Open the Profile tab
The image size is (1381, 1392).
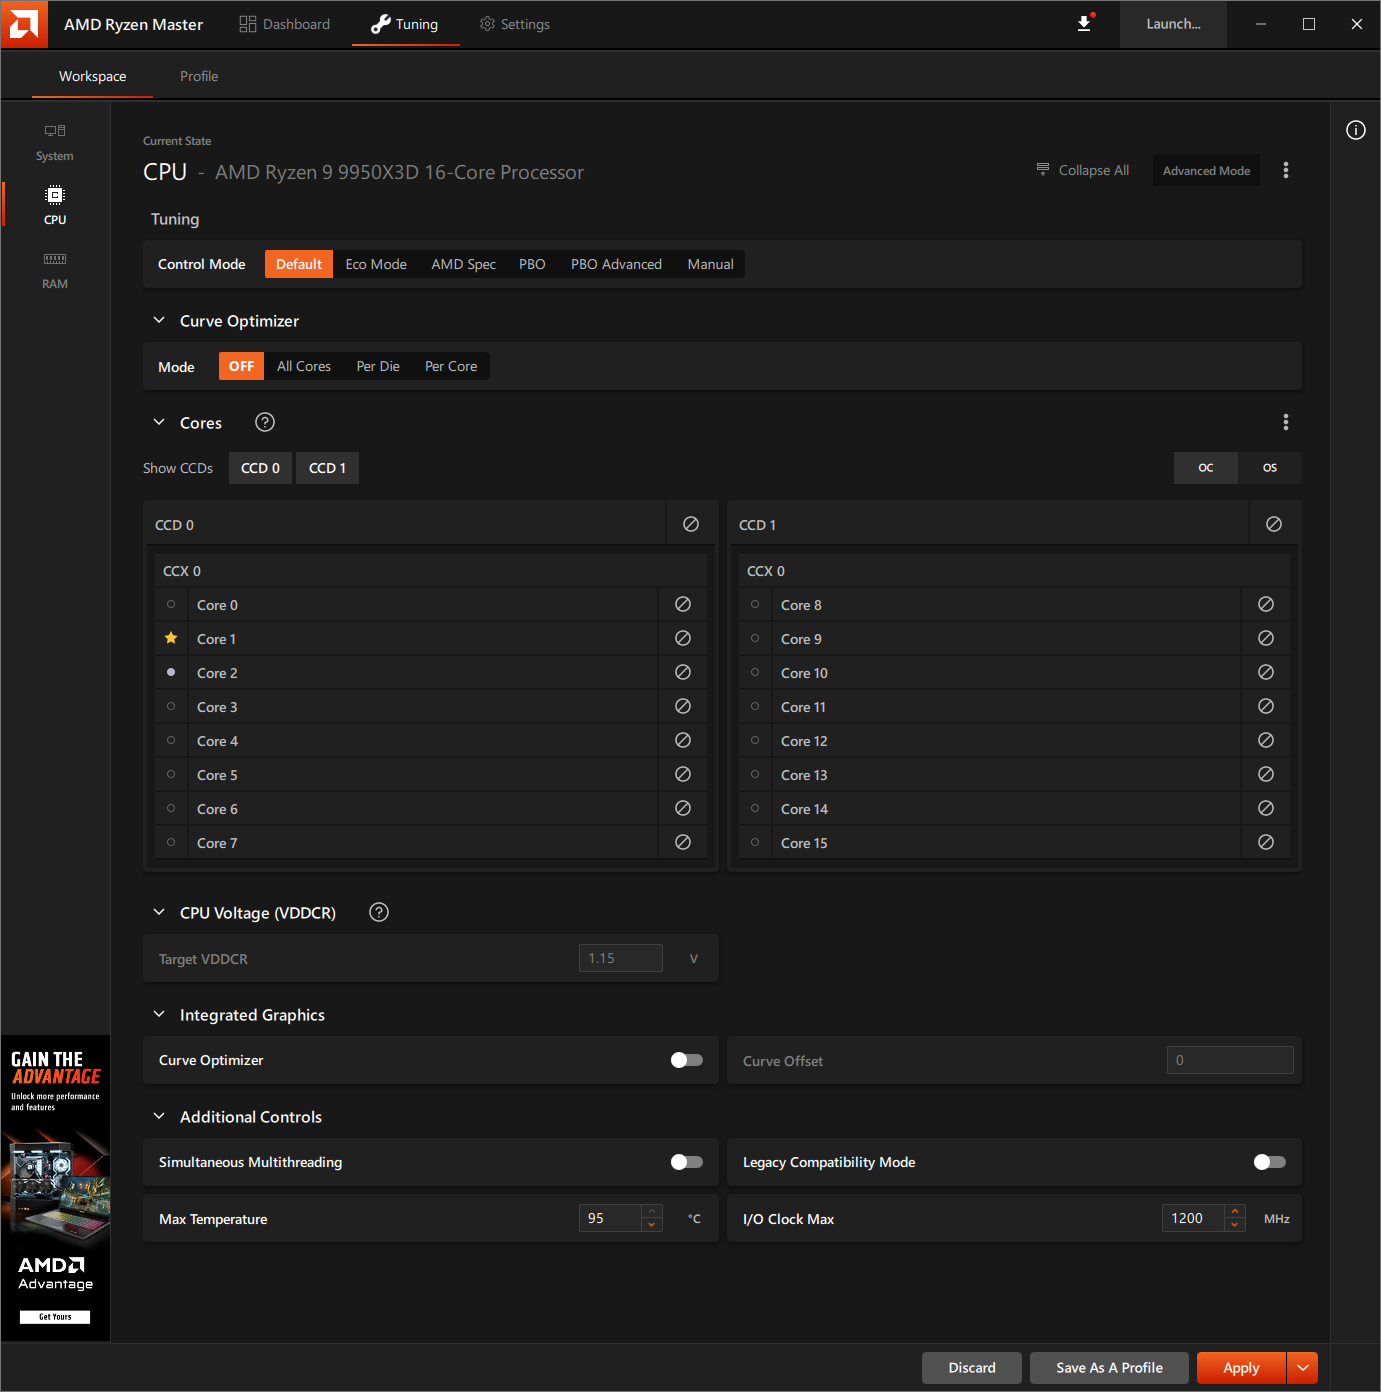tap(199, 76)
